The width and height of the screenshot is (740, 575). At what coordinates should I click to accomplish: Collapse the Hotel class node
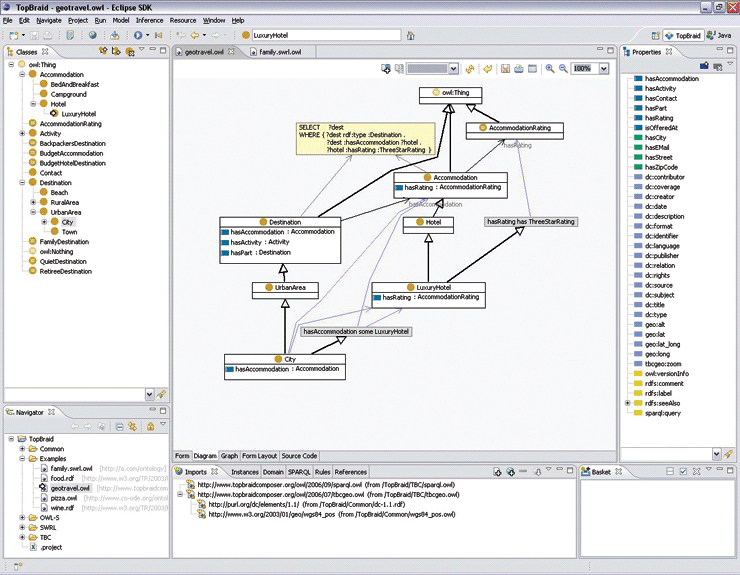[x=33, y=104]
